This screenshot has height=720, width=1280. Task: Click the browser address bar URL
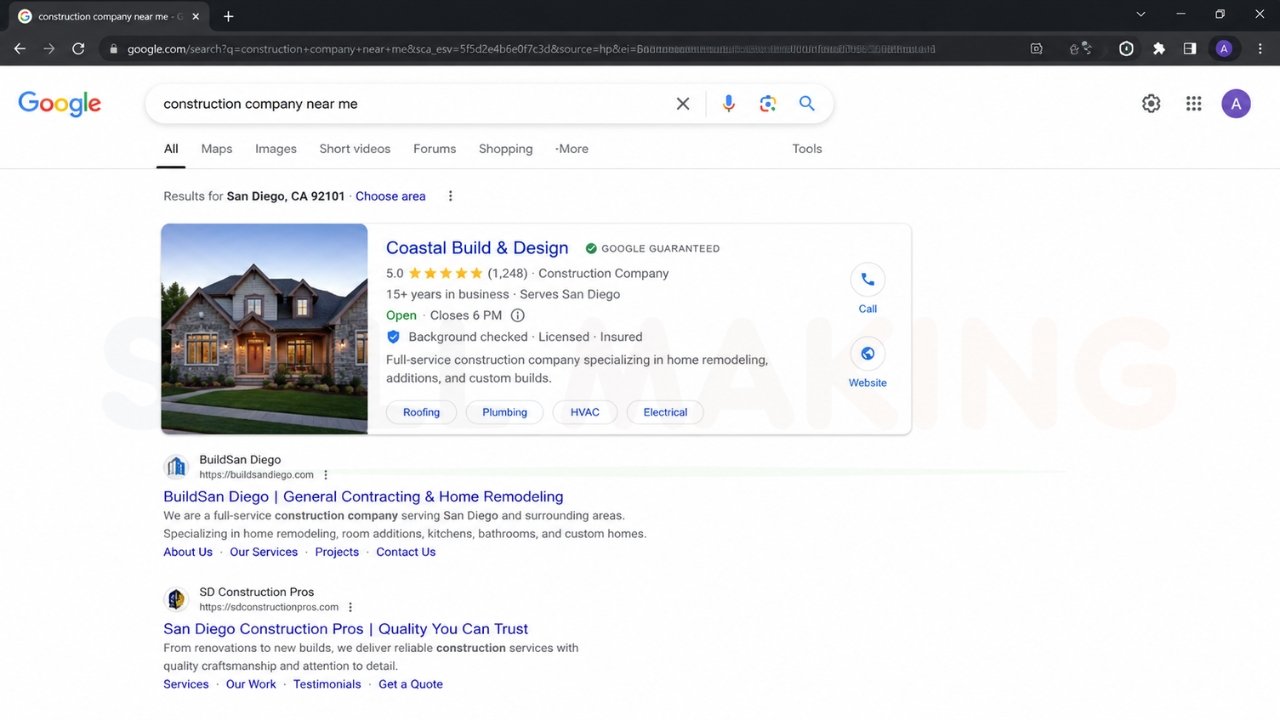pos(530,49)
